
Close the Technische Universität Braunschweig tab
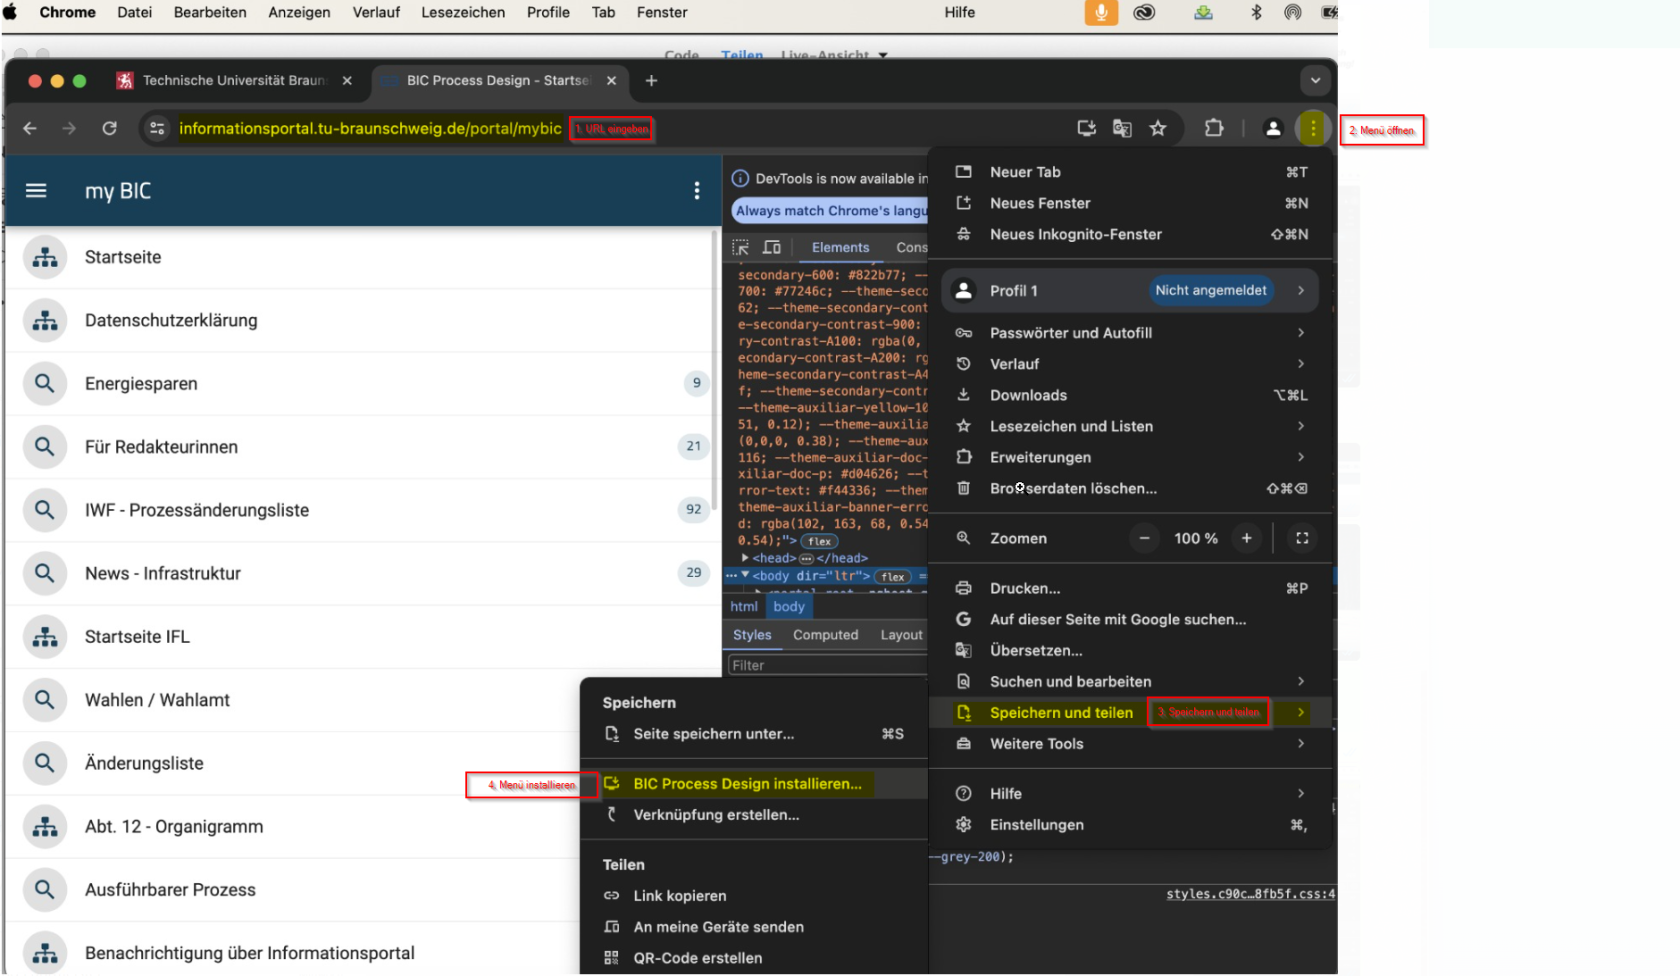pos(347,80)
